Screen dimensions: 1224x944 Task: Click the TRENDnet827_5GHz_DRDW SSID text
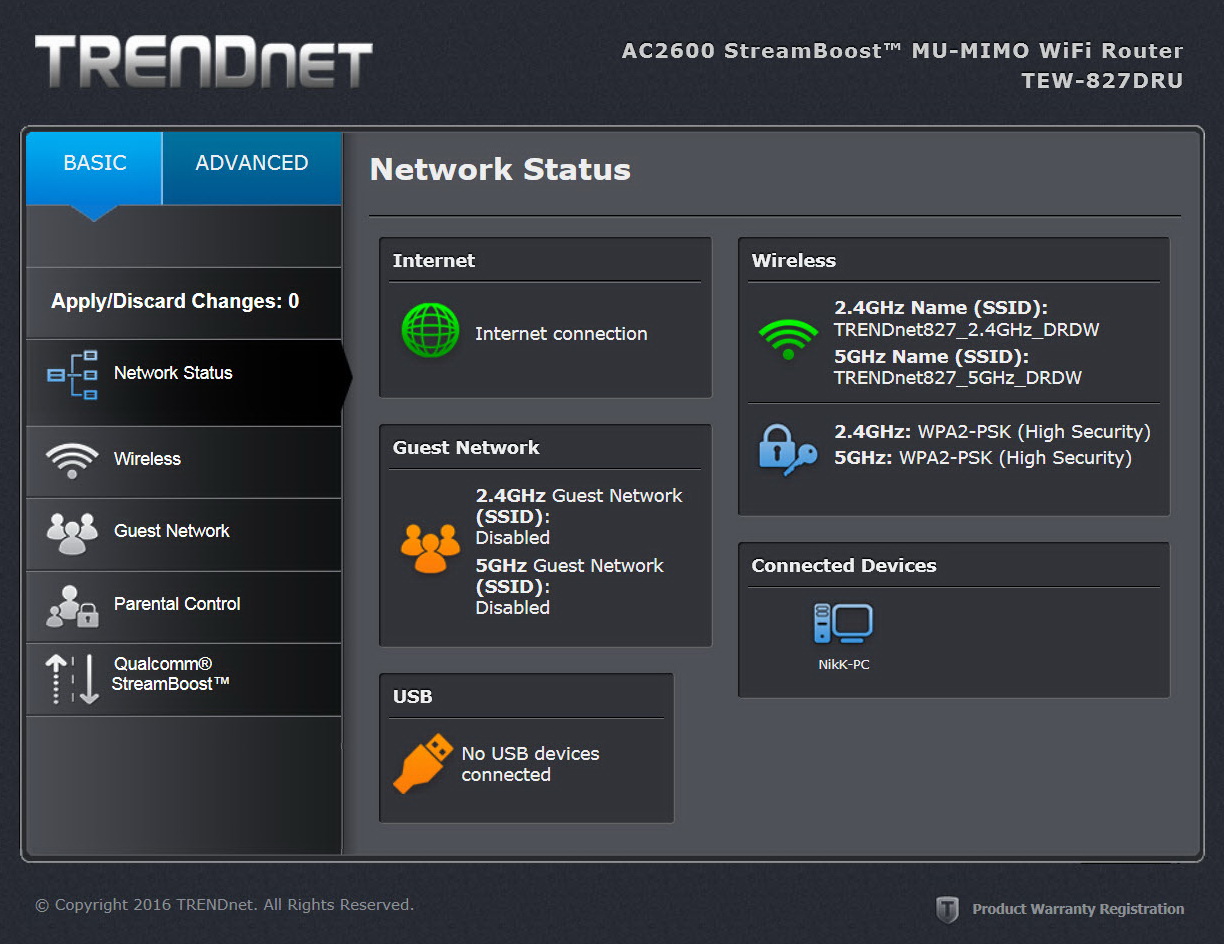click(958, 378)
